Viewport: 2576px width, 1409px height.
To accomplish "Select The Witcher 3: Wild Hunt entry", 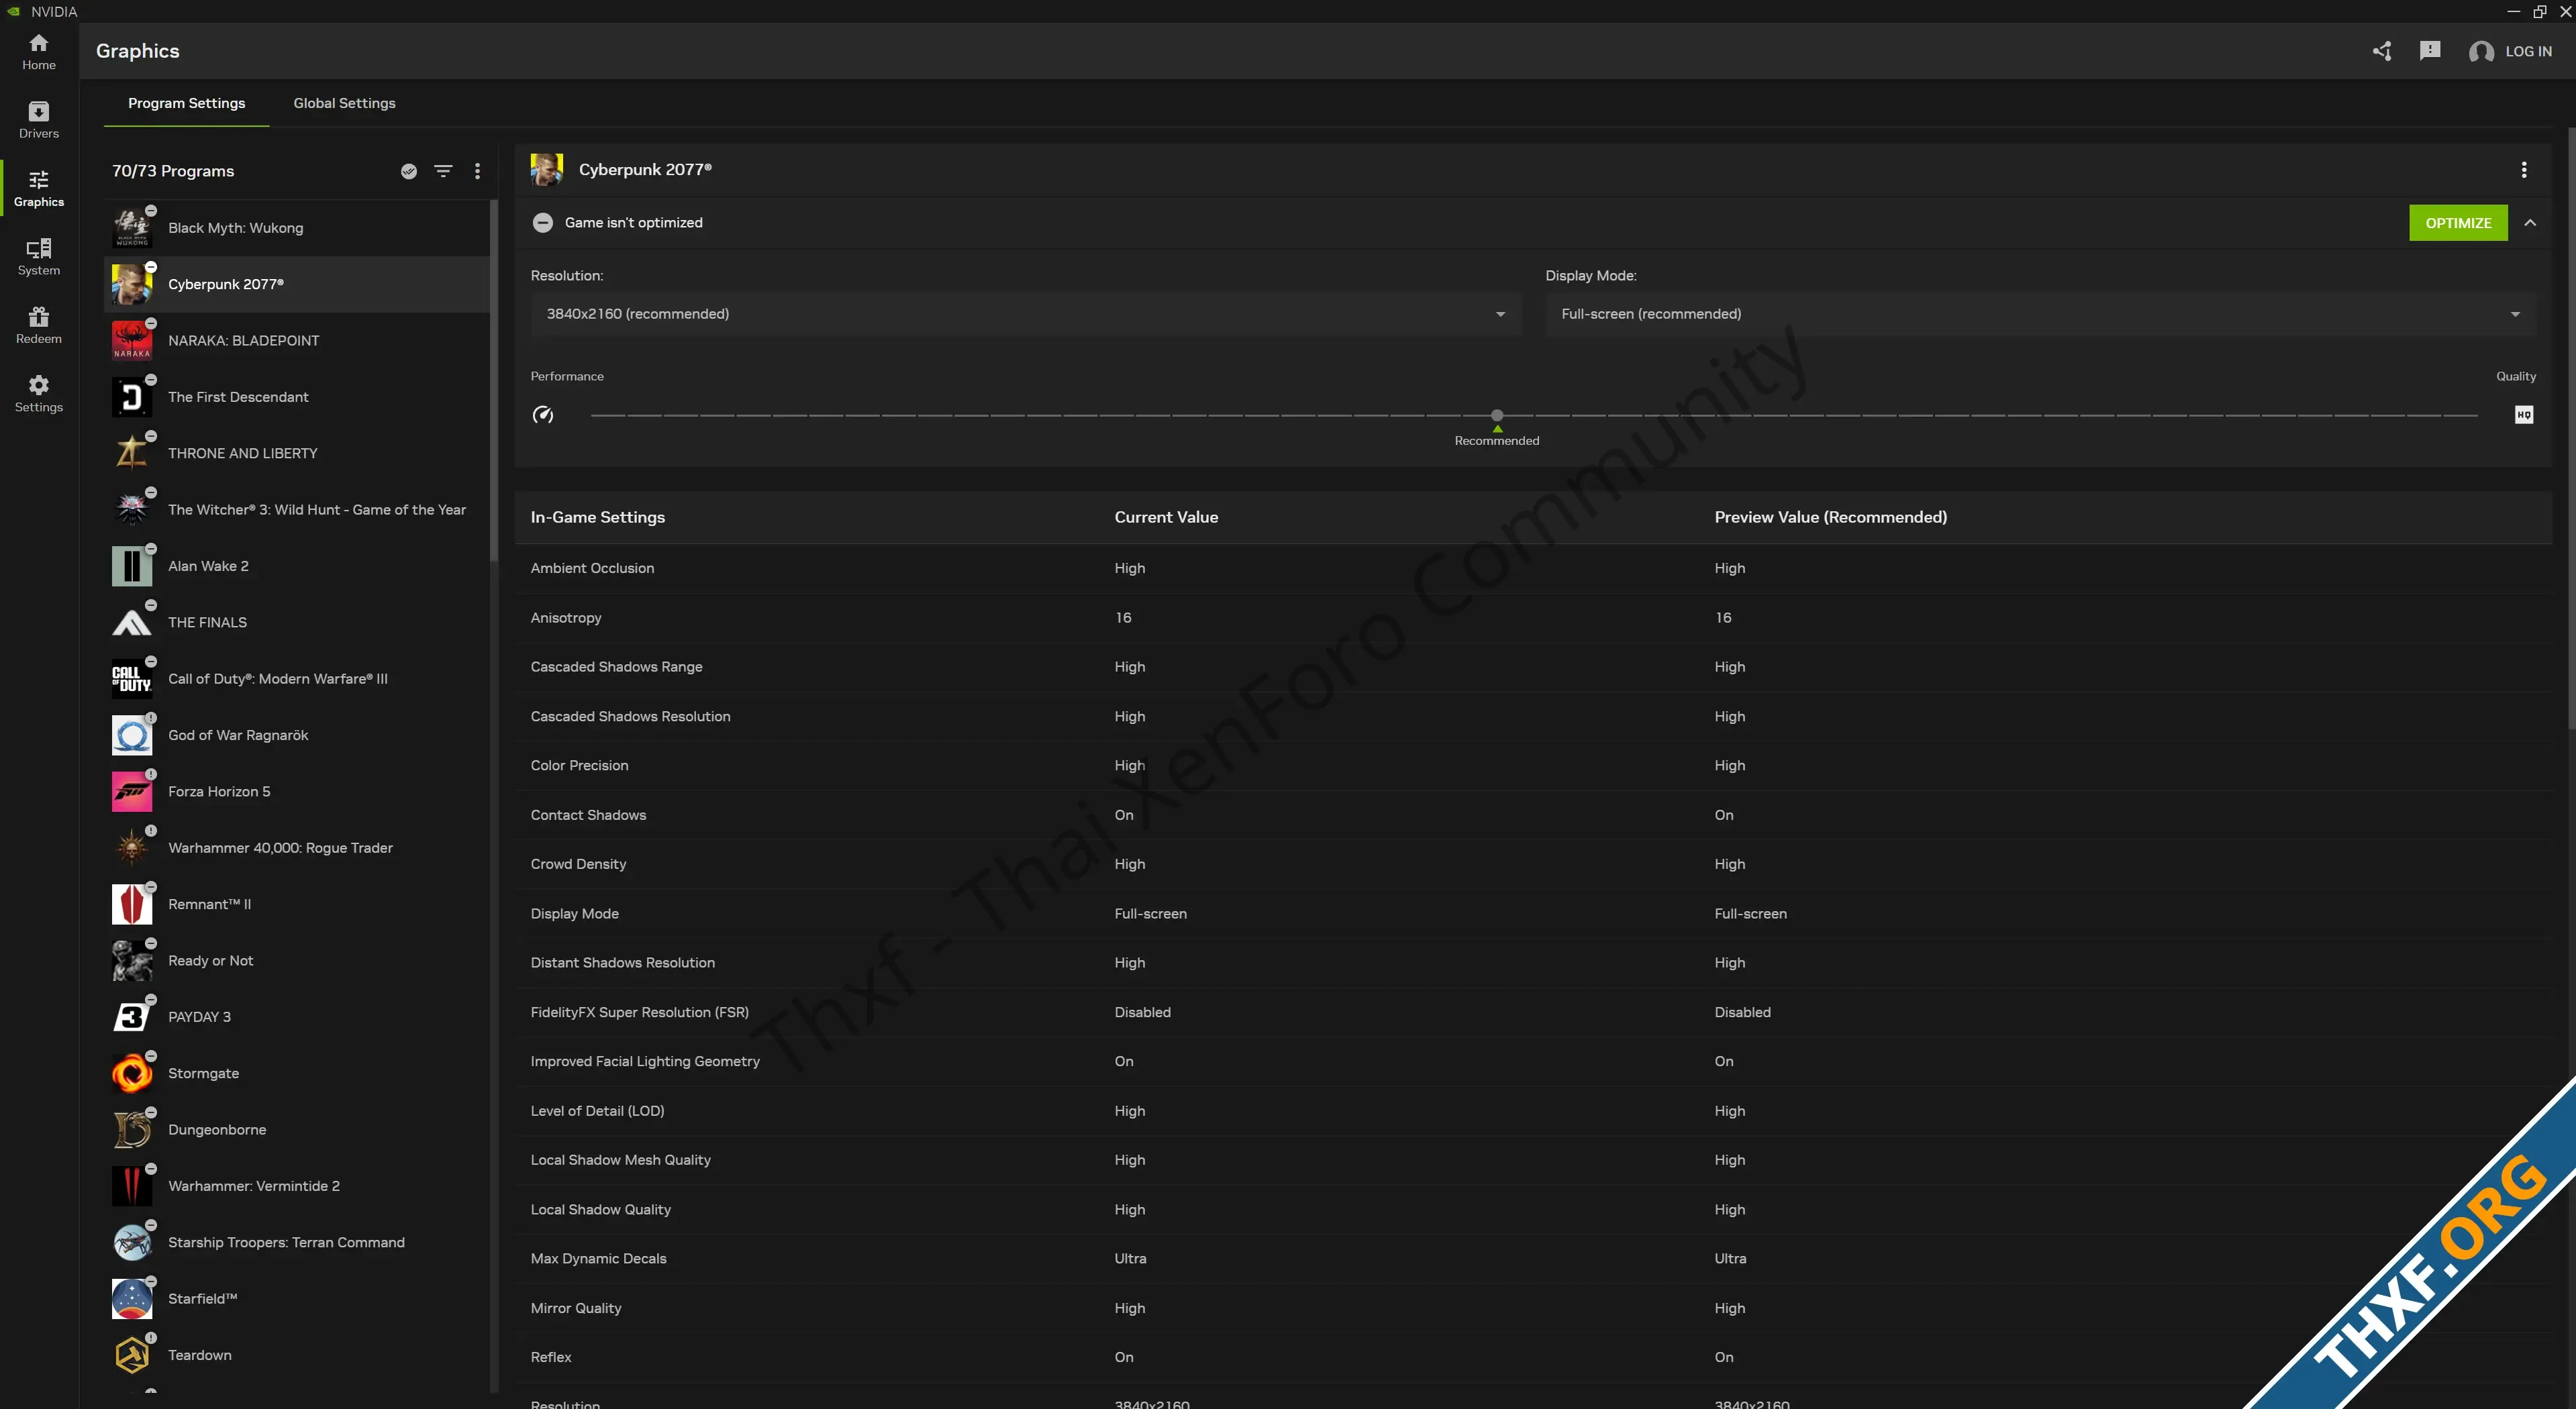I will click(x=297, y=510).
